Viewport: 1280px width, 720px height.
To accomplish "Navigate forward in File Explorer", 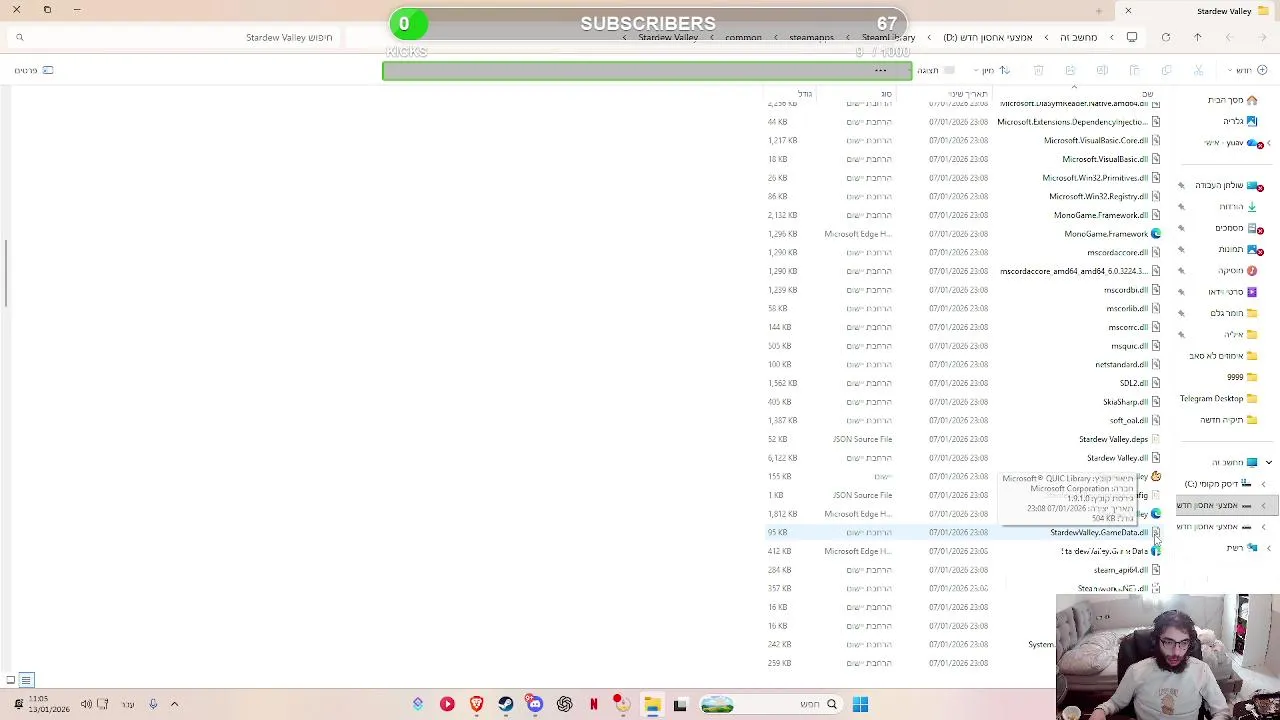I will (x=1229, y=37).
